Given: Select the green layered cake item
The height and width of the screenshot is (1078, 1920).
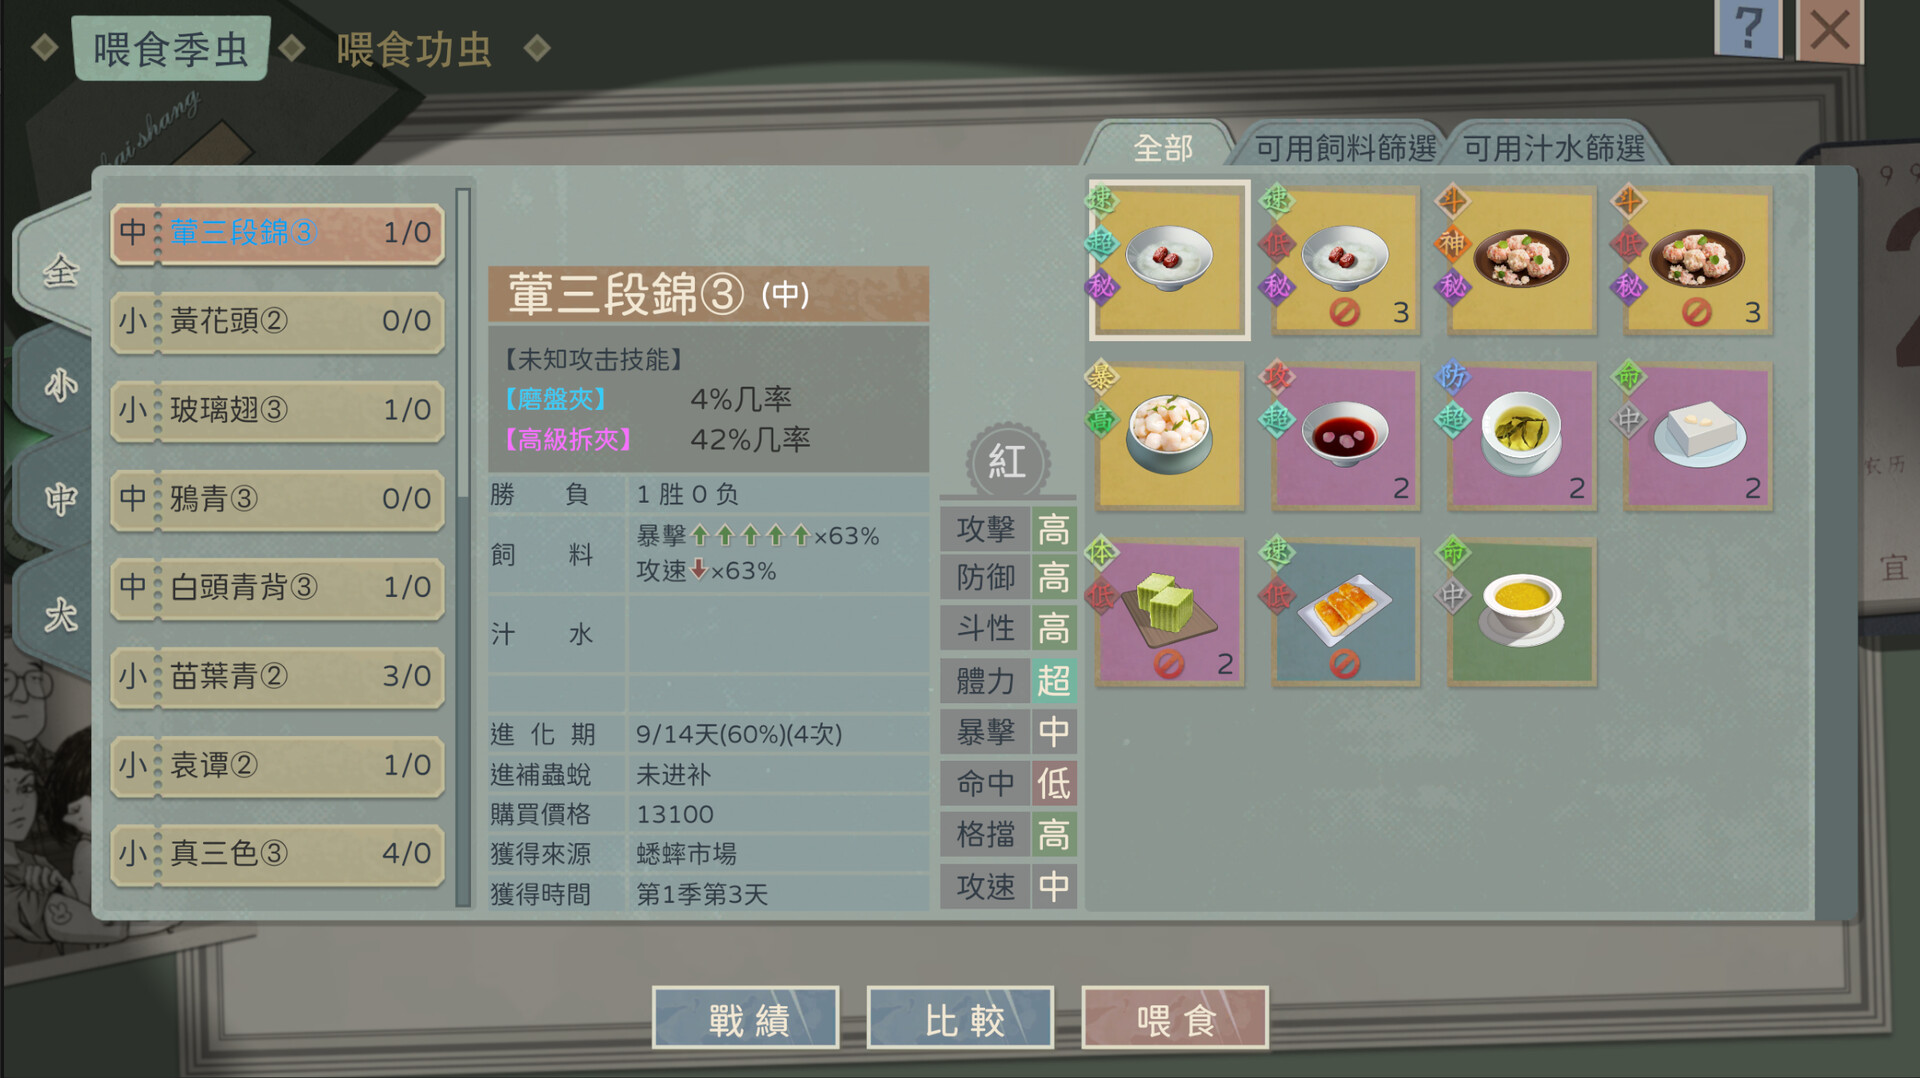Looking at the screenshot, I should (1169, 612).
